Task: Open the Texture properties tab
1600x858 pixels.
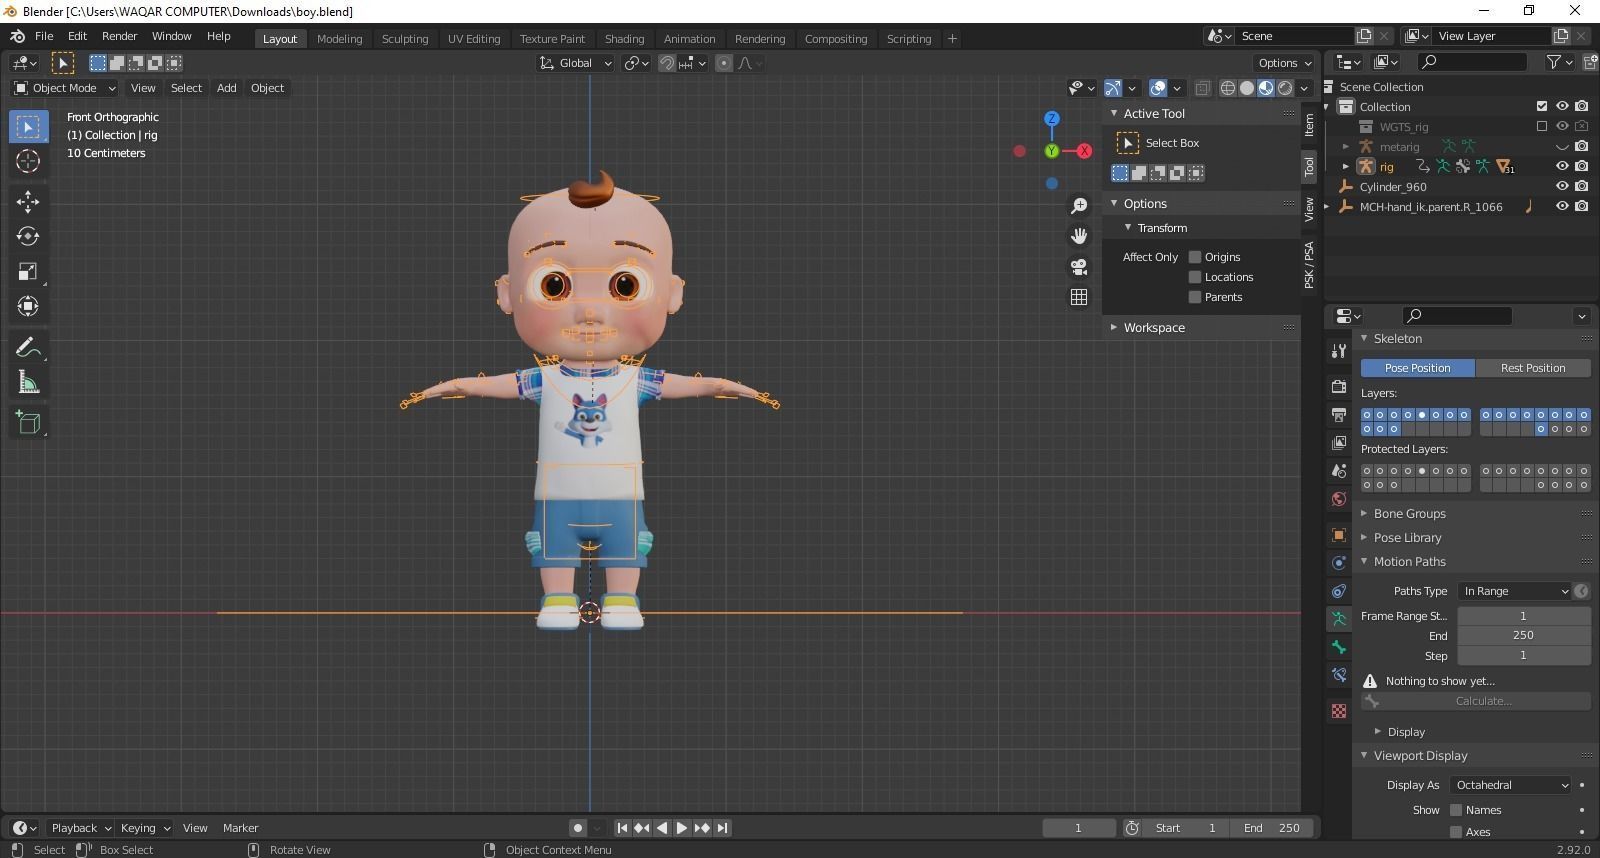Action: [1339, 711]
